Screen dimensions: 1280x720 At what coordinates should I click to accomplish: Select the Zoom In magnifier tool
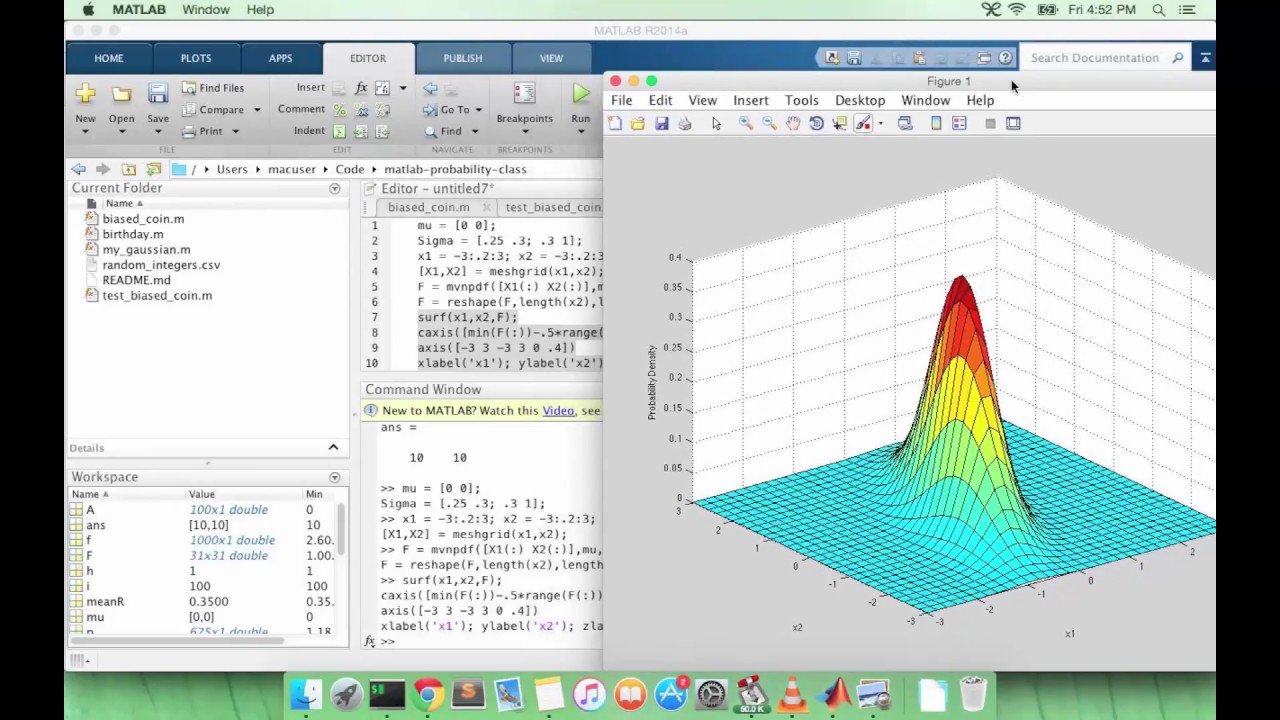pyautogui.click(x=746, y=123)
